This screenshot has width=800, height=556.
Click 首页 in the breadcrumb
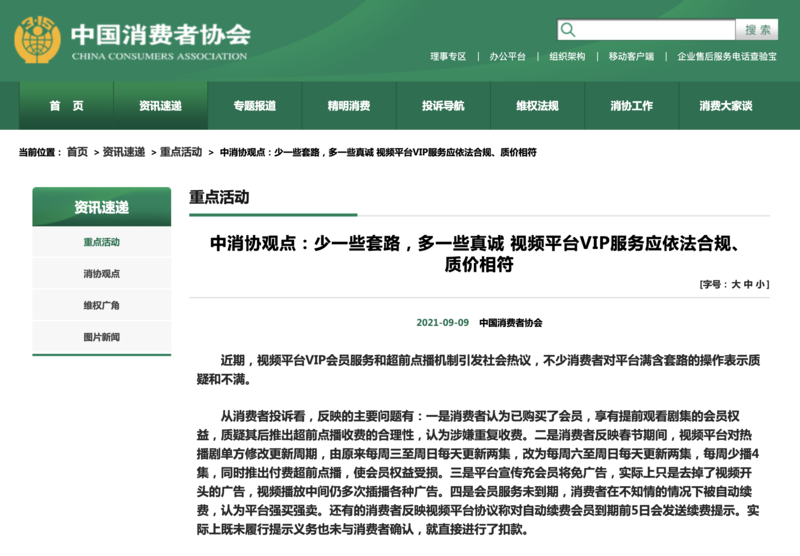pos(78,152)
